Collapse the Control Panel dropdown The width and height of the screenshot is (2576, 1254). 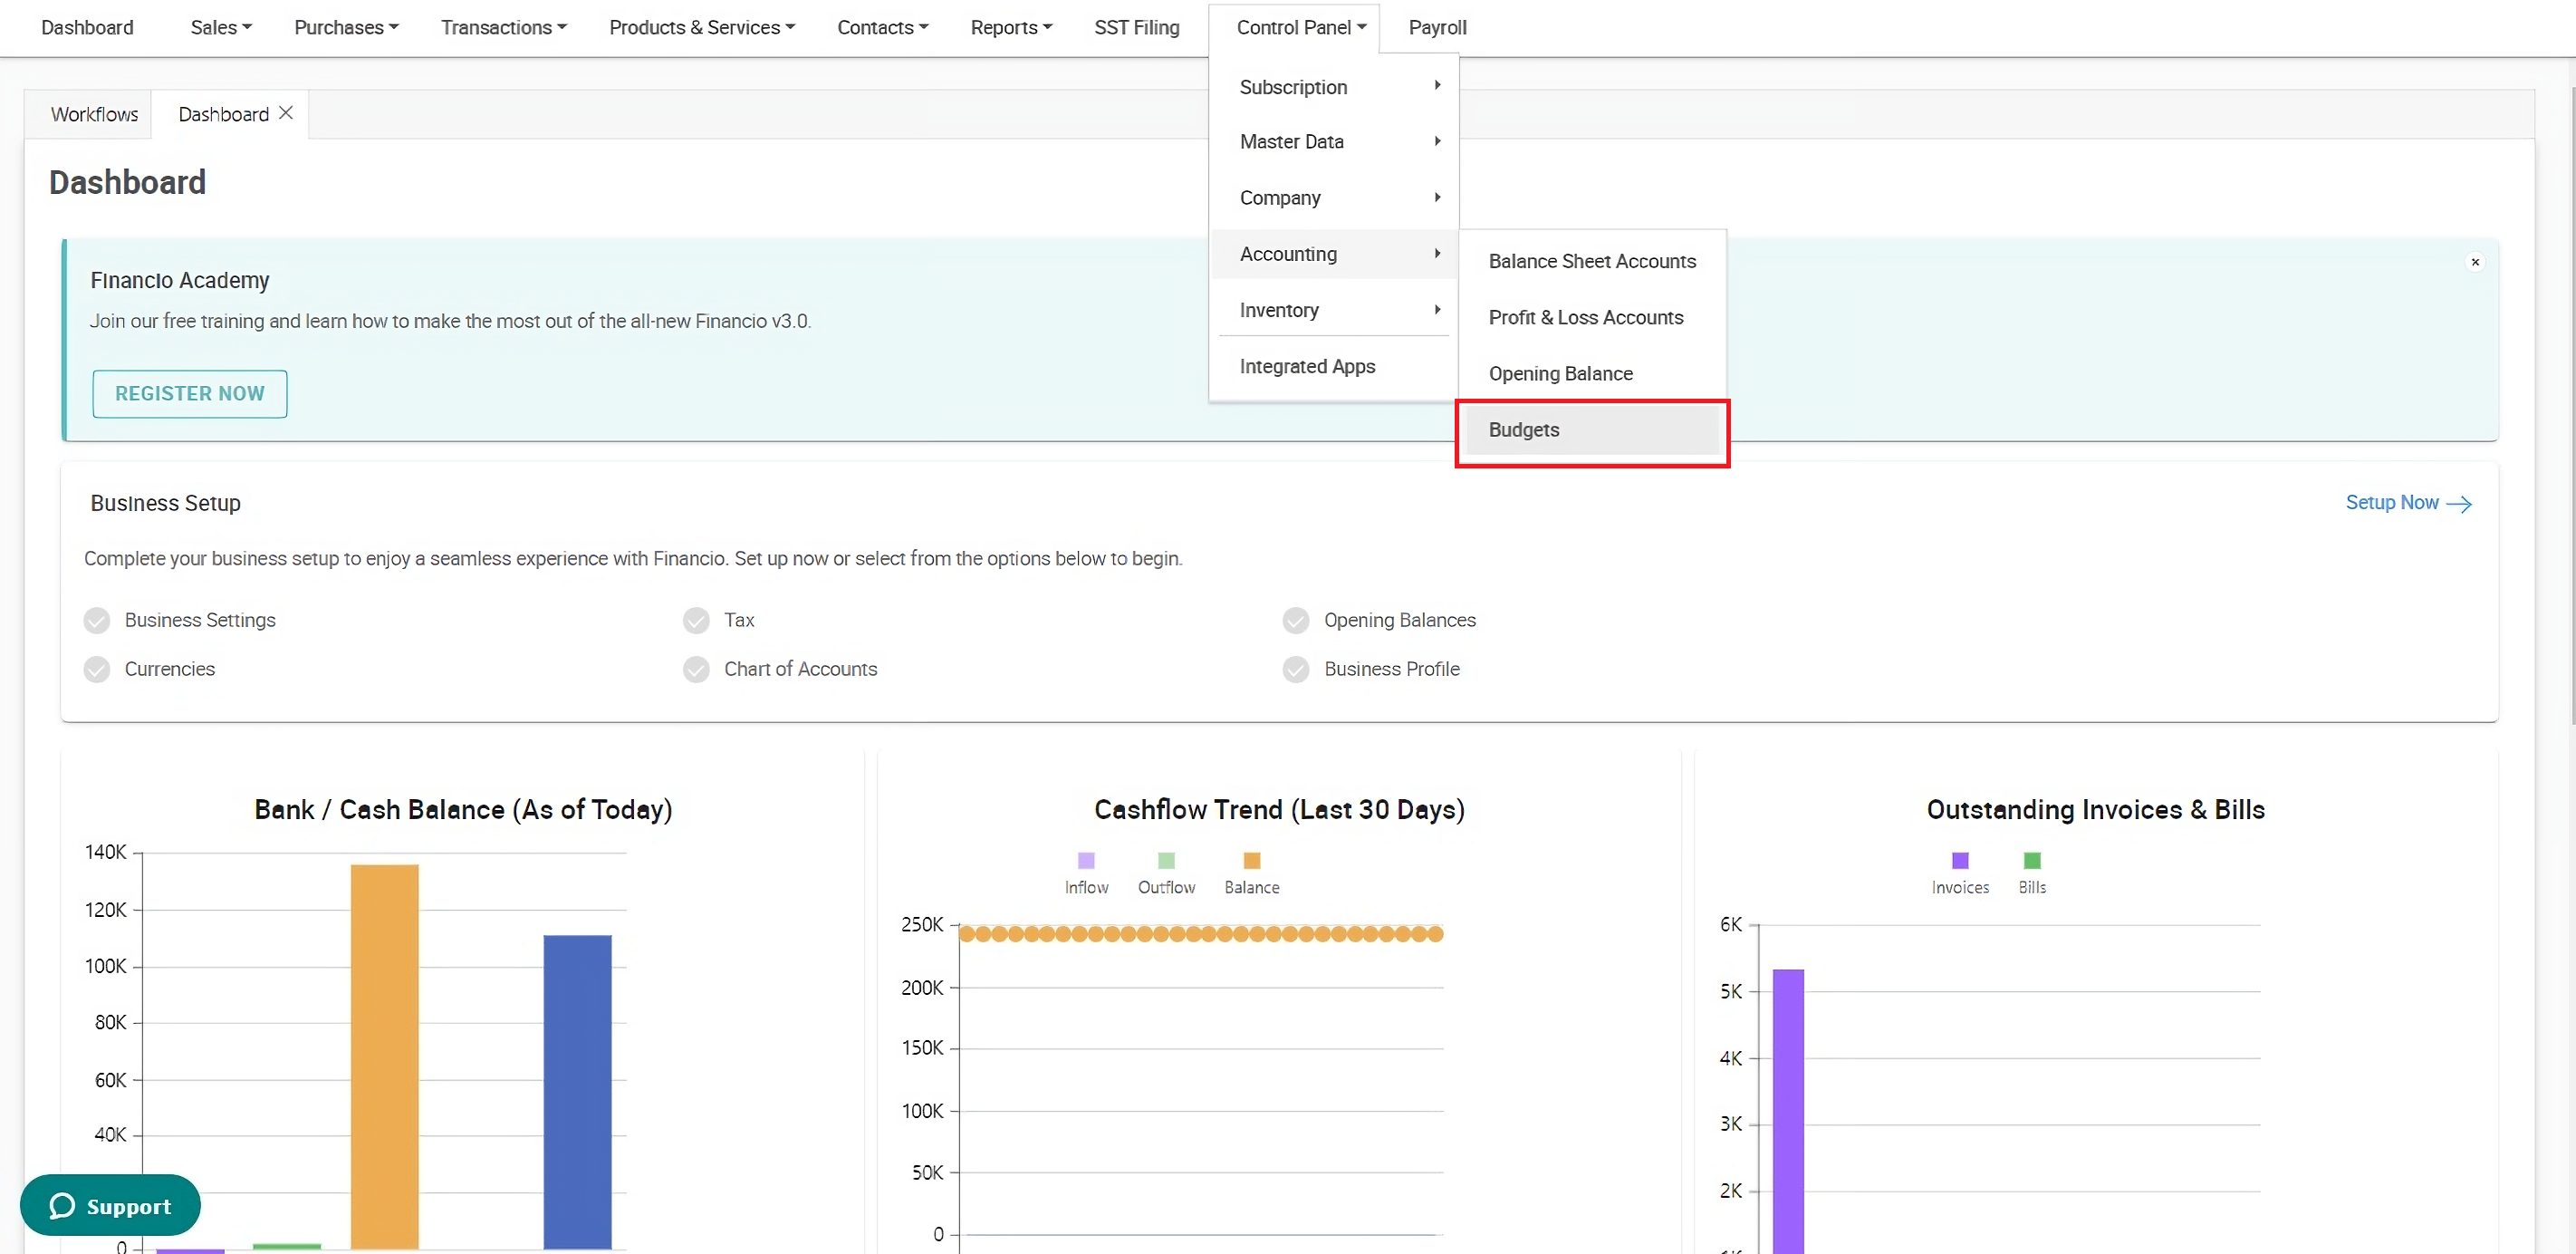point(1301,27)
